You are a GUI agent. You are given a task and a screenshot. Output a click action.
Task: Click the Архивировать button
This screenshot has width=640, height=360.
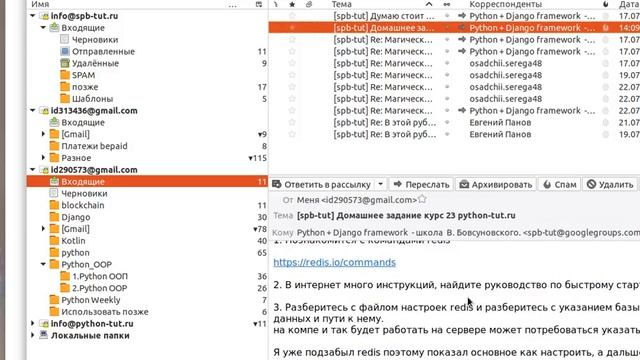496,184
